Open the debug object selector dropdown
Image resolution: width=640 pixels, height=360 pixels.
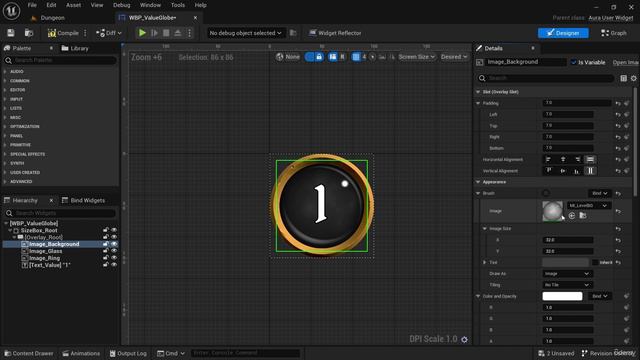(245, 33)
